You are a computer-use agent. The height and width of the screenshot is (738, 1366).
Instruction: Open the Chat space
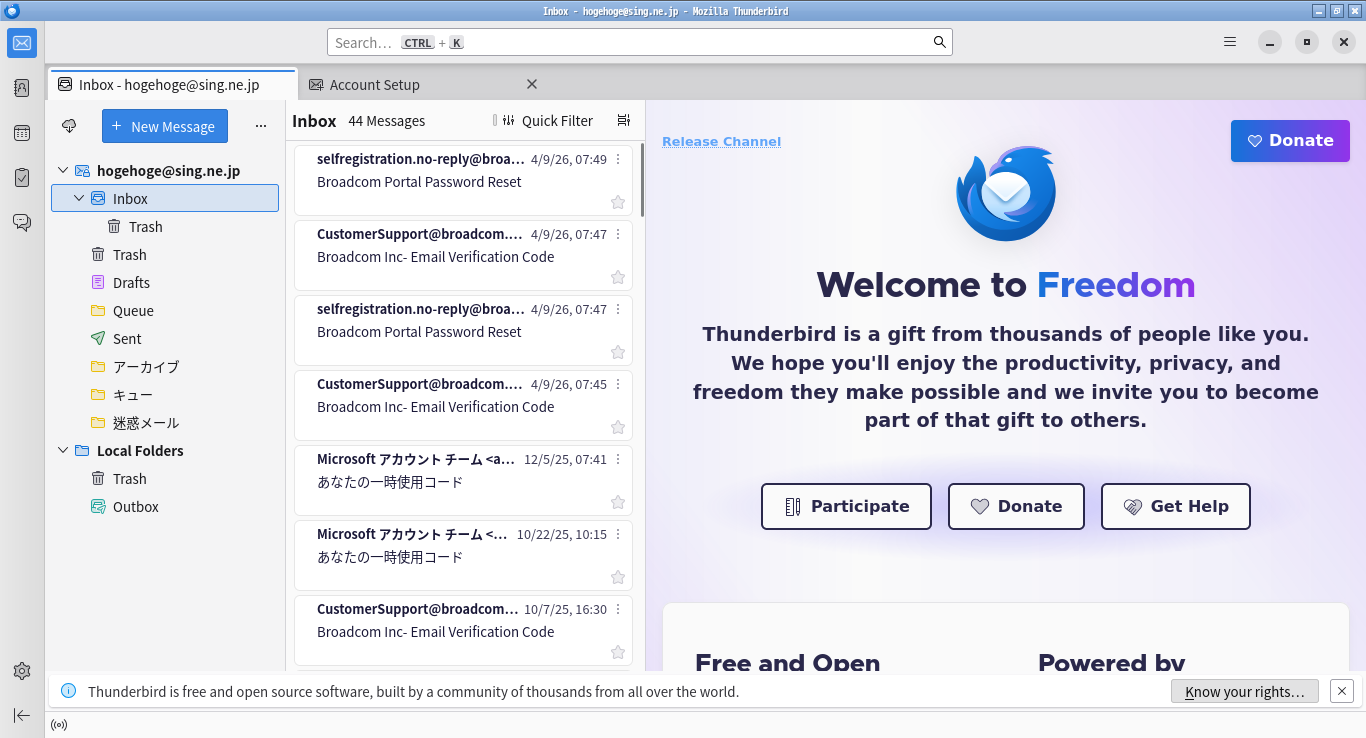pyautogui.click(x=21, y=222)
